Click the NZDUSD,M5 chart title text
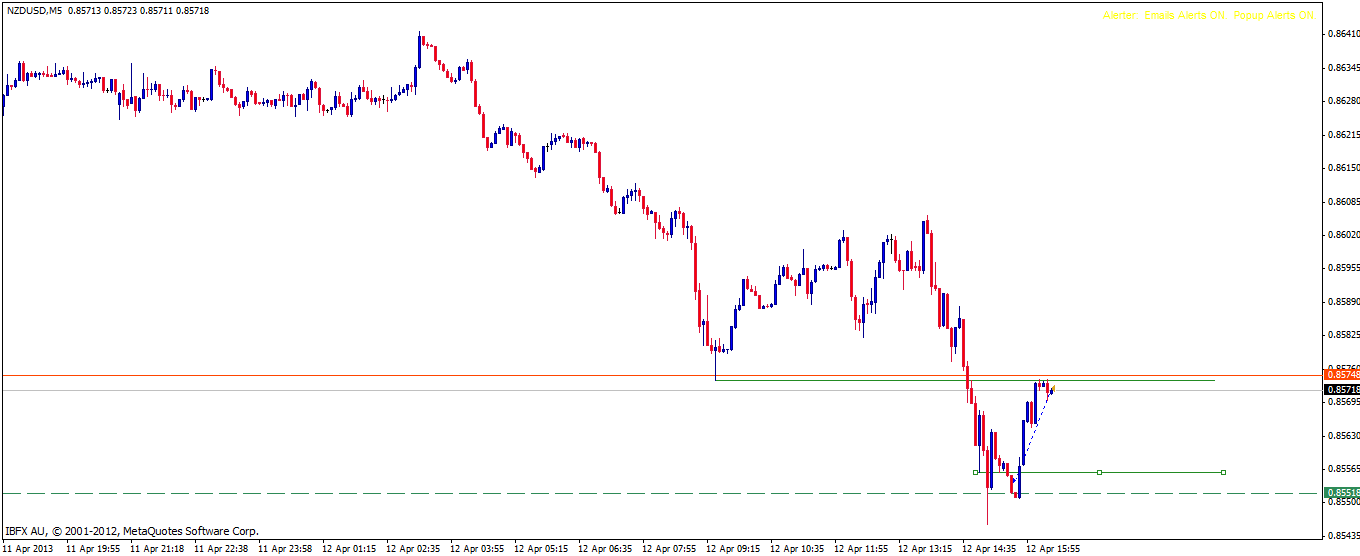 tap(34, 11)
